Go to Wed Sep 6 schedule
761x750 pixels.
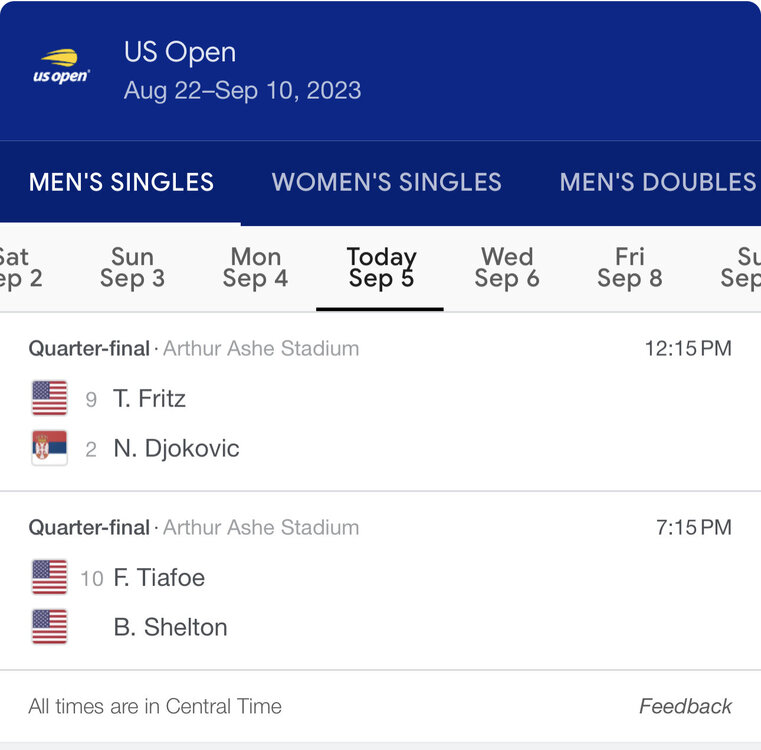pos(507,268)
